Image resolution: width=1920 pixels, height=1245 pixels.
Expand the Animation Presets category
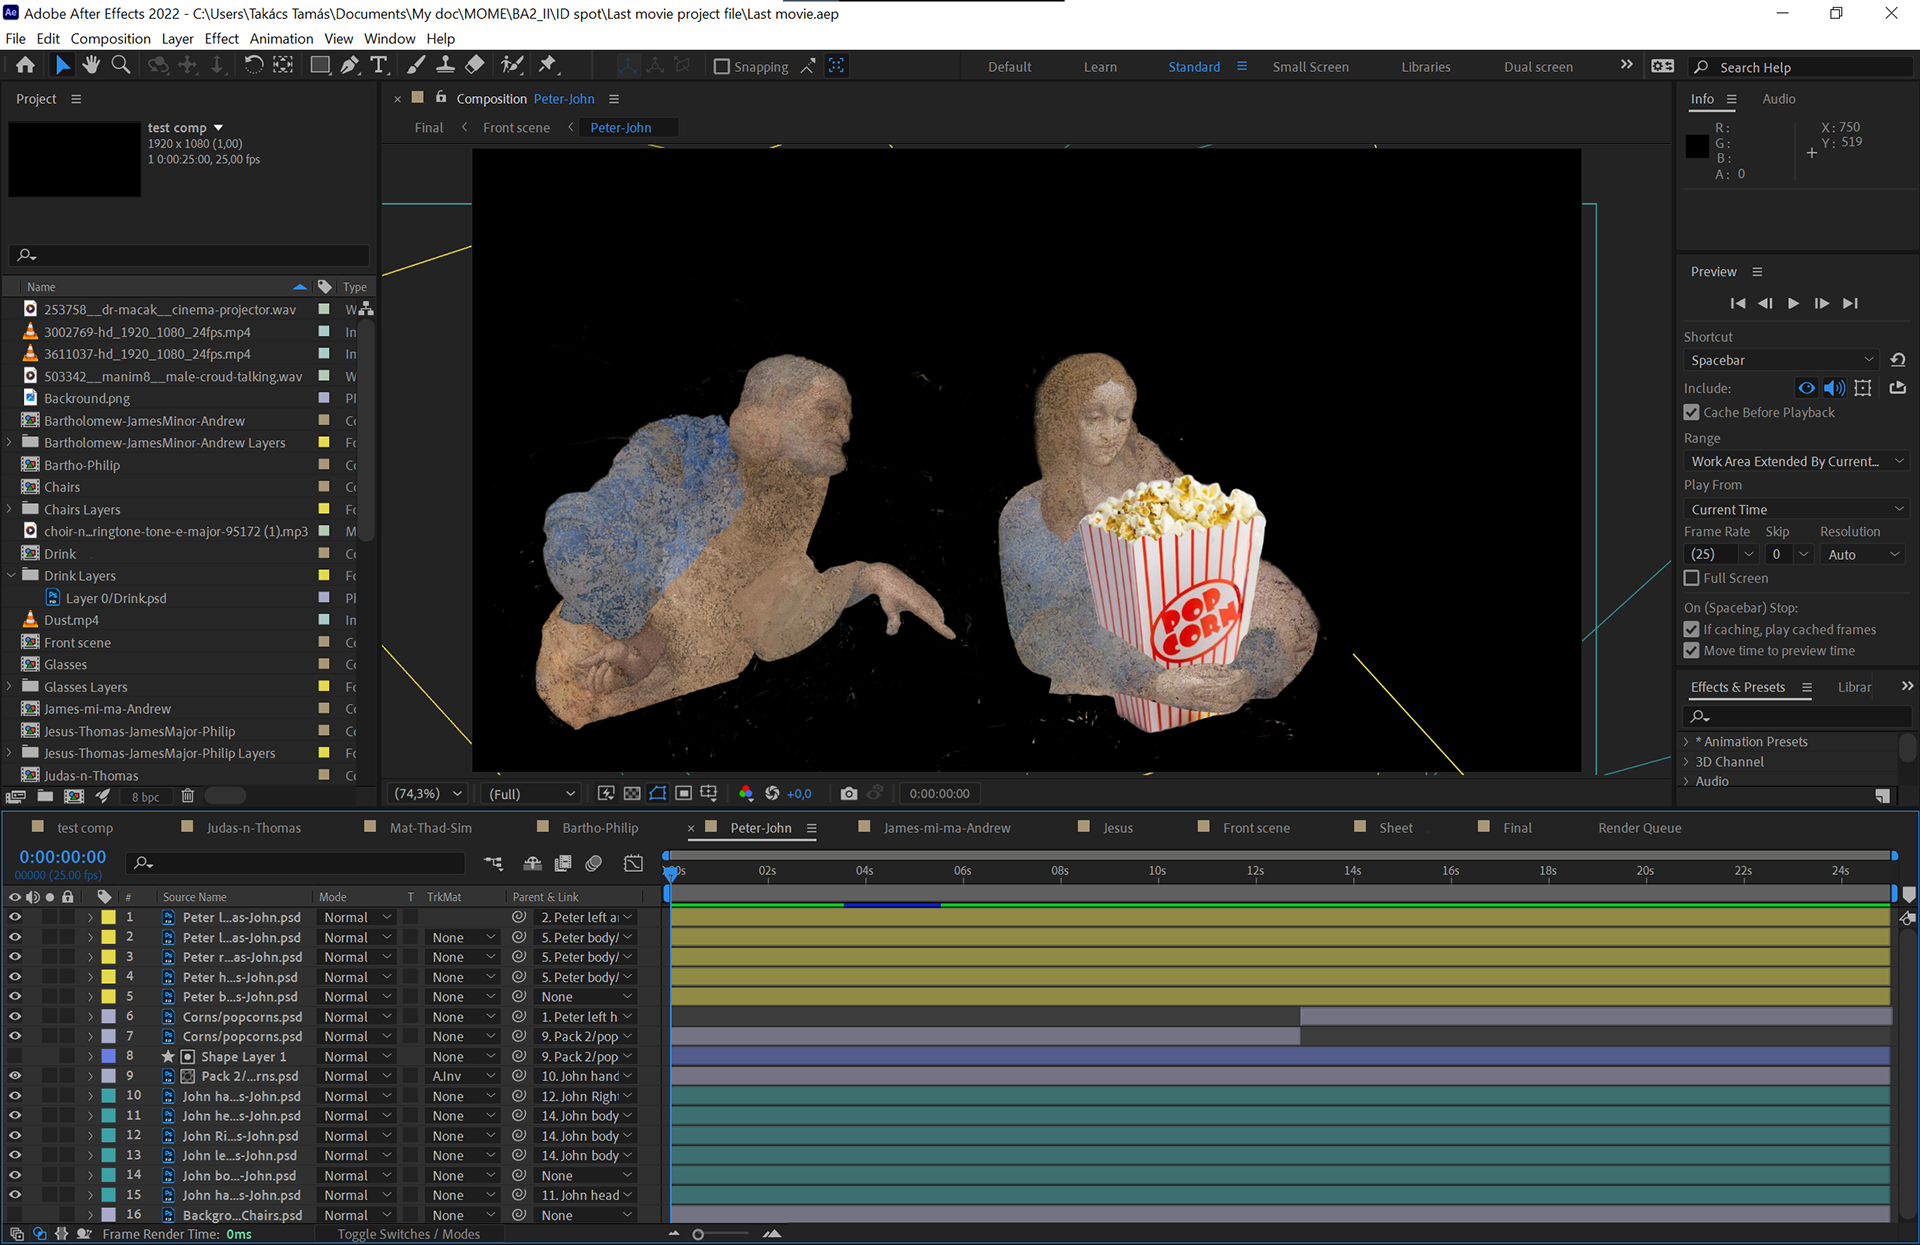(1687, 741)
